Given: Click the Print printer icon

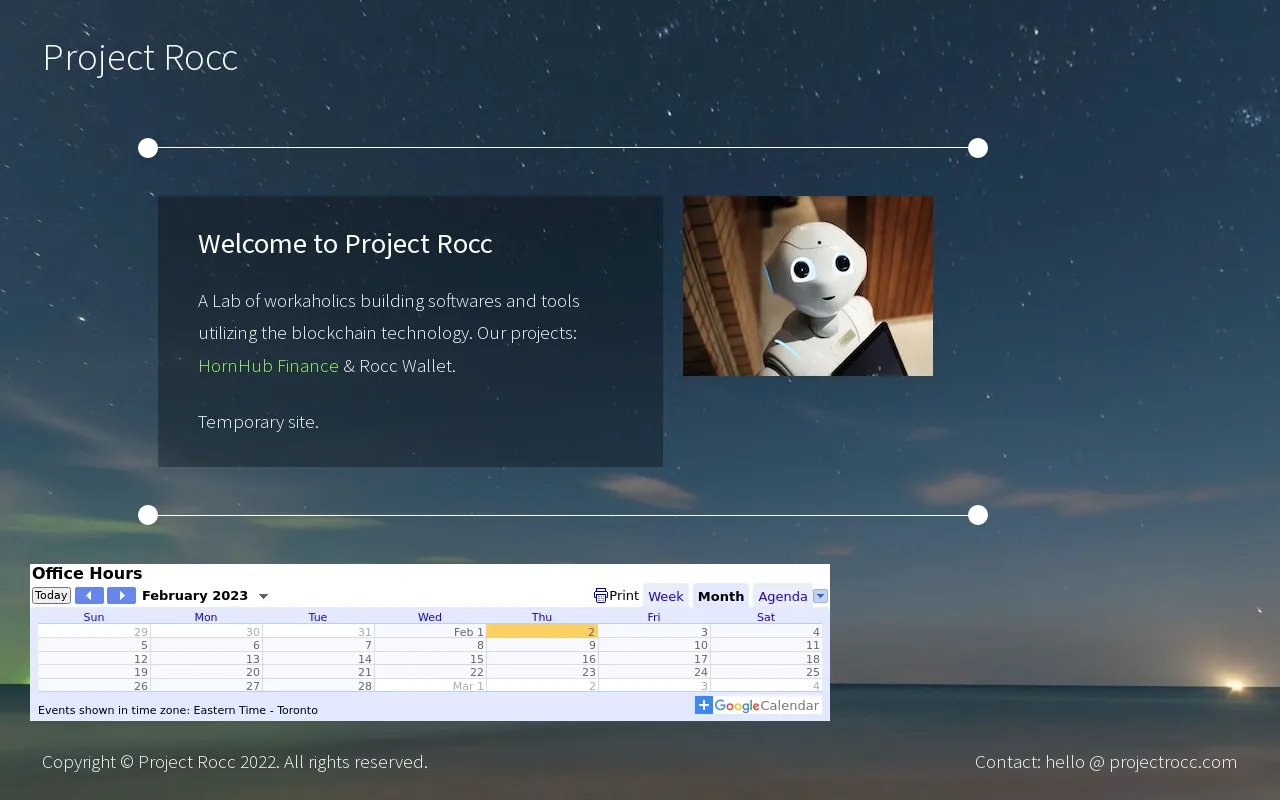Looking at the screenshot, I should (600, 596).
